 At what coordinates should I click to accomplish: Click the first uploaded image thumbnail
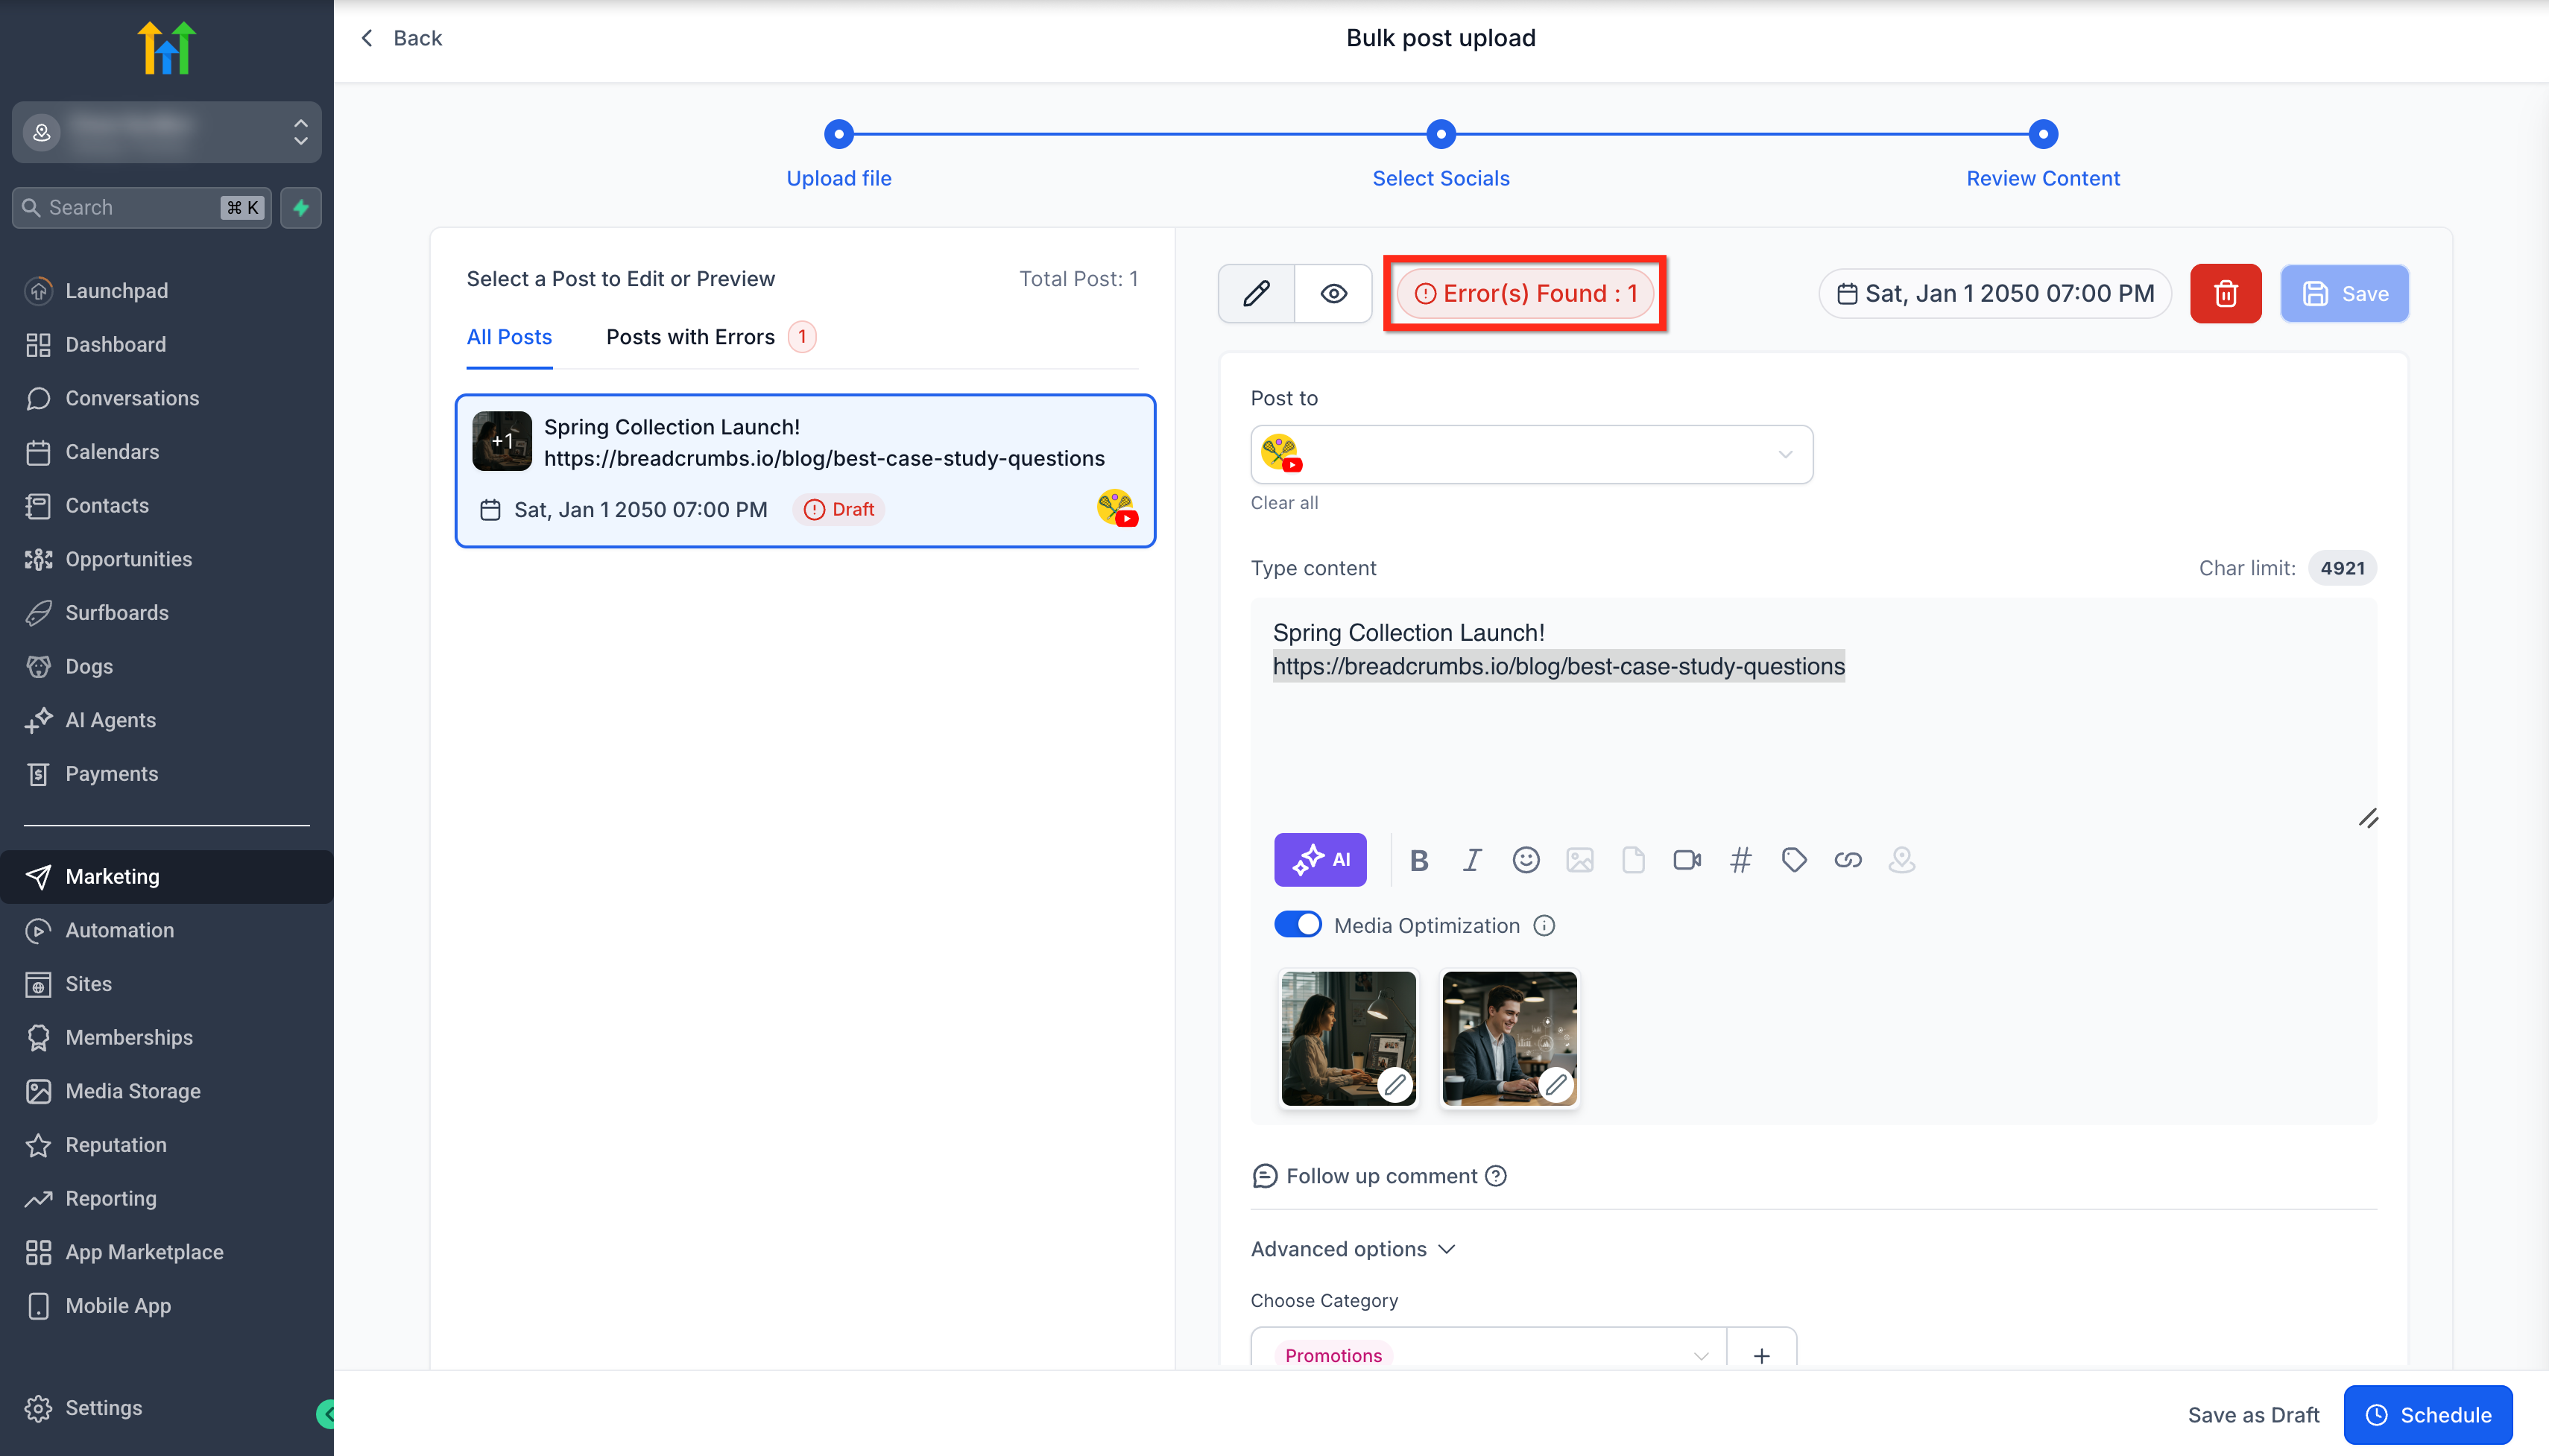pos(1348,1038)
